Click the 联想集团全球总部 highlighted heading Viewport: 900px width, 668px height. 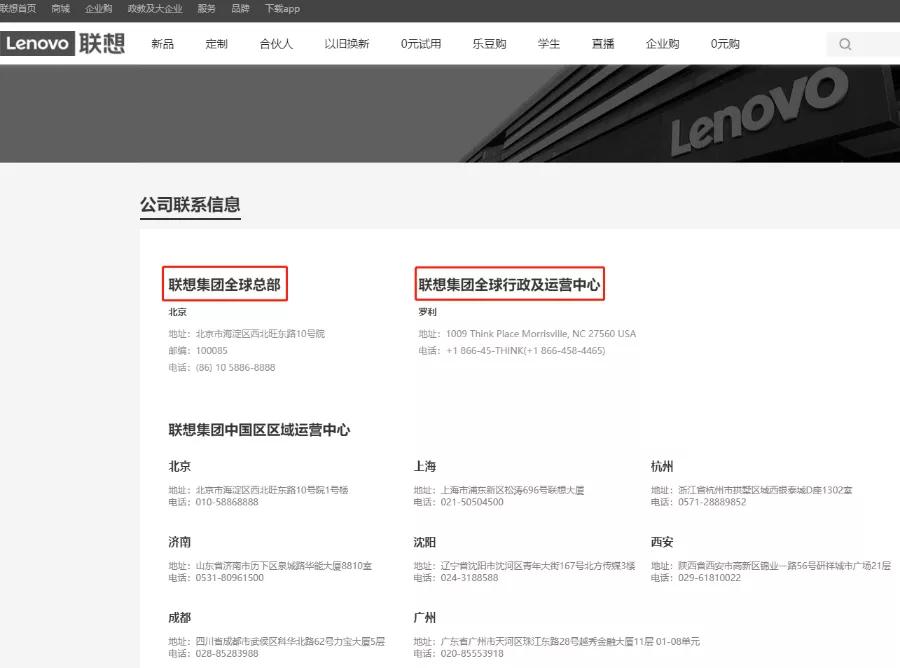tap(224, 284)
